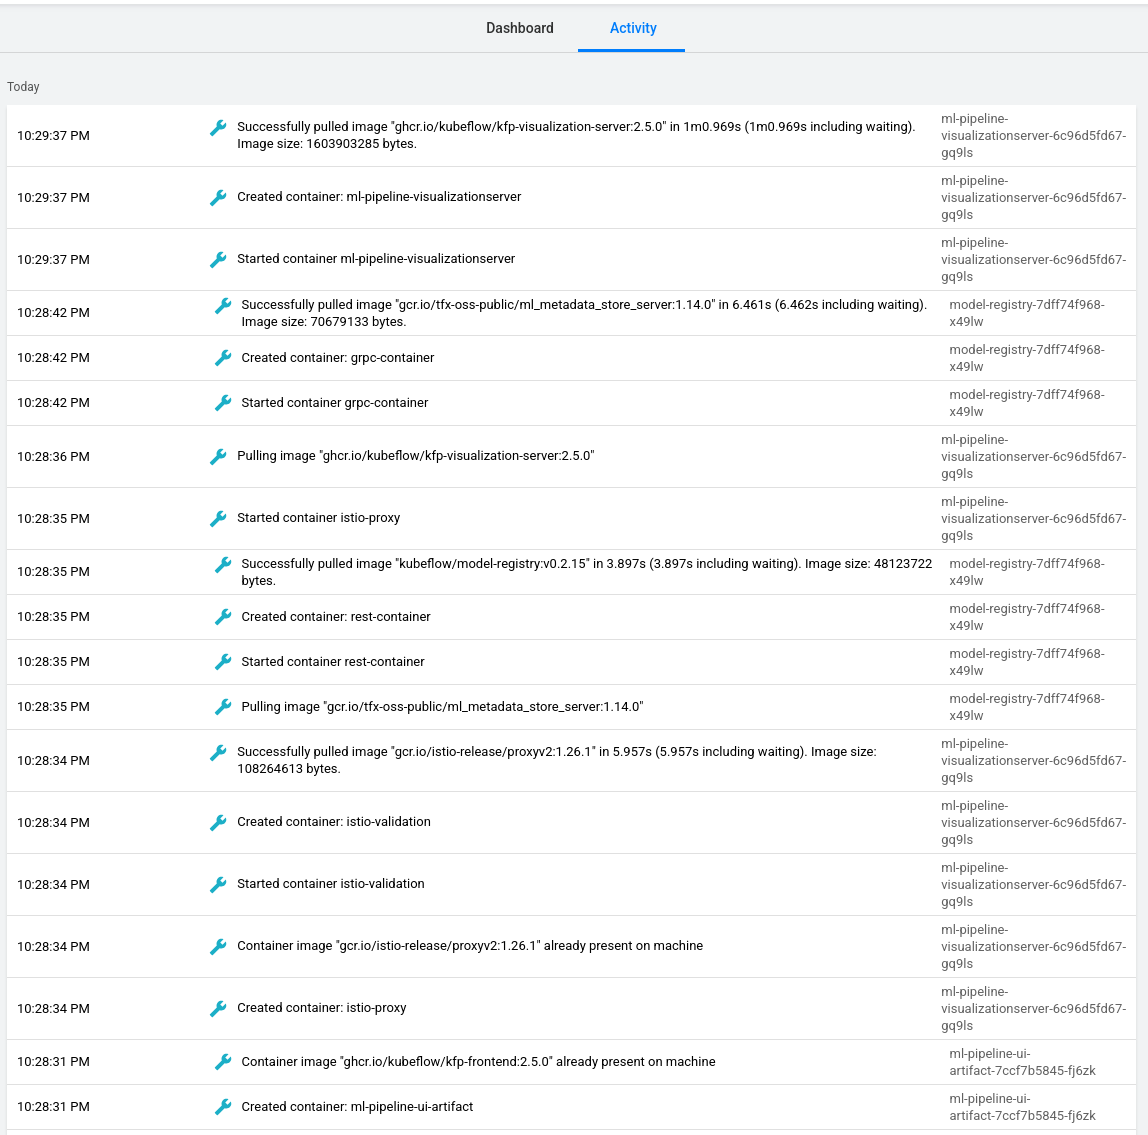Image resolution: width=1148 pixels, height=1135 pixels.
Task: Click message 'Created container: ml-pipeline-ui-artifact'
Action: pyautogui.click(x=357, y=1106)
